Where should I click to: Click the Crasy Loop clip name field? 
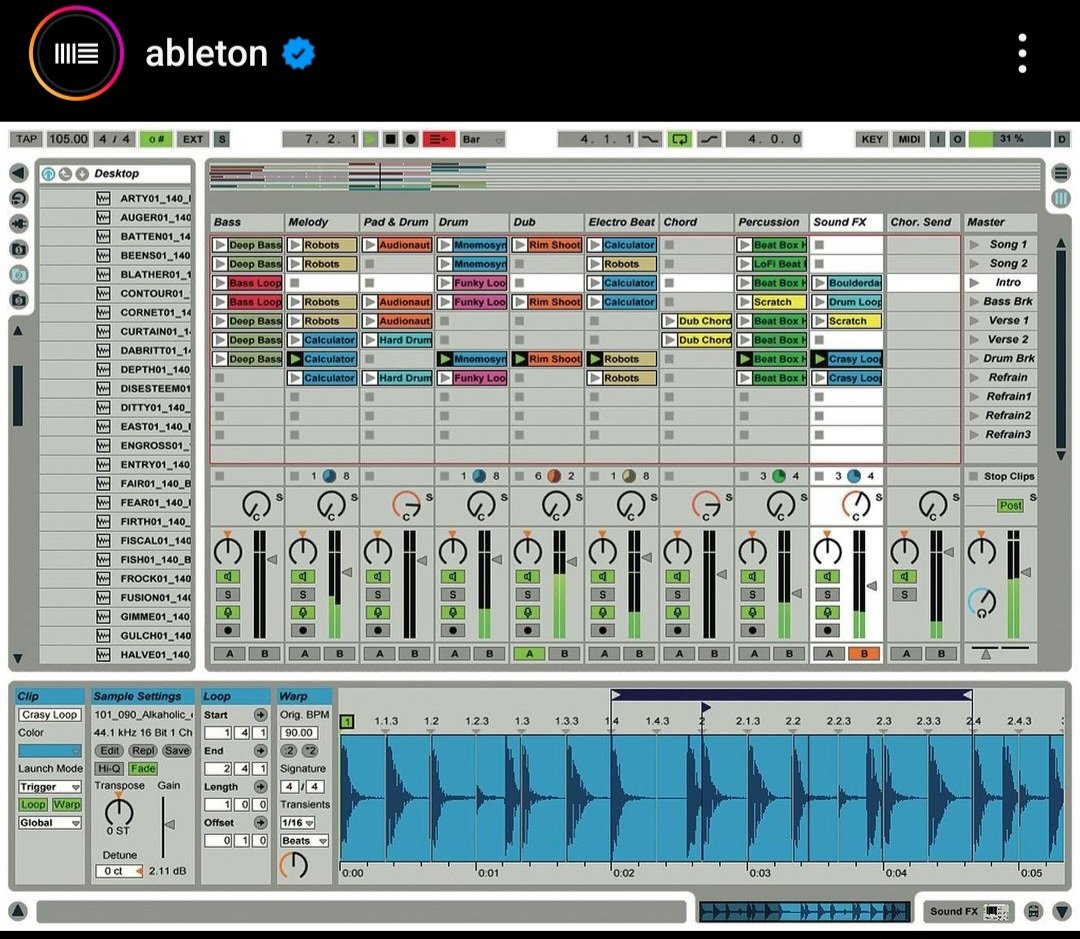tap(50, 715)
